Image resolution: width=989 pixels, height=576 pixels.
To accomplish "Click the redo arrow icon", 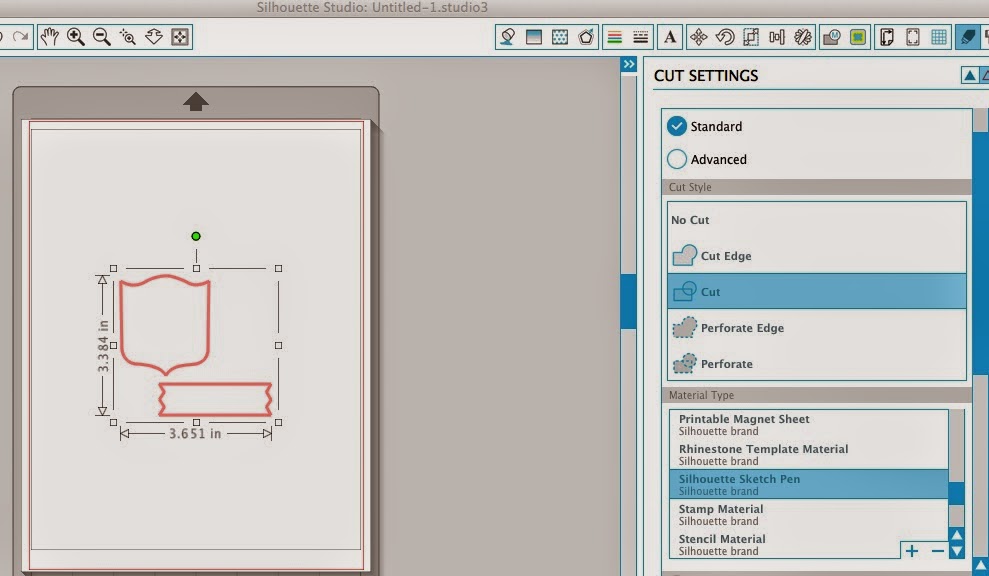I will coord(20,37).
